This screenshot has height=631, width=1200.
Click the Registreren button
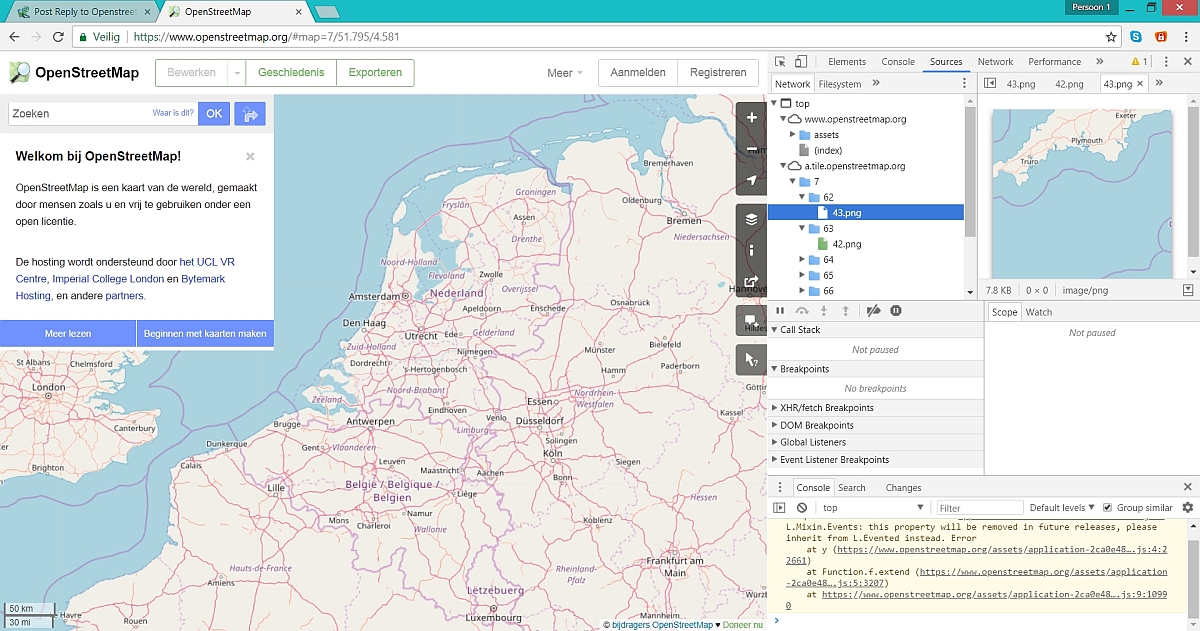[x=718, y=72]
